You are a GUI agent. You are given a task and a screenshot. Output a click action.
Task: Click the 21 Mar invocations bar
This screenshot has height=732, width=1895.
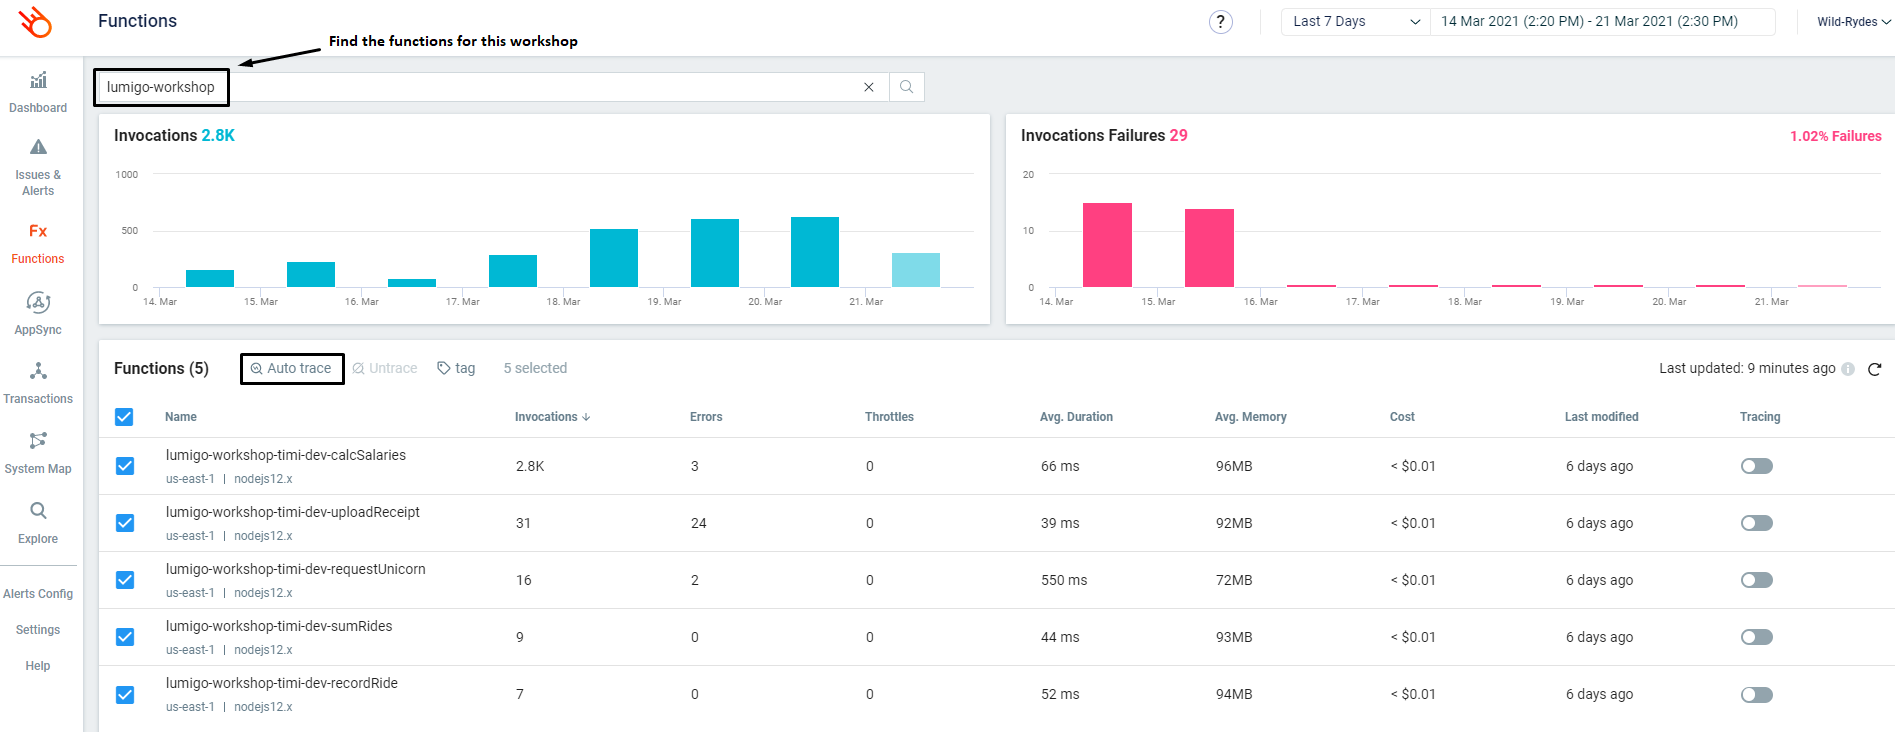[916, 270]
